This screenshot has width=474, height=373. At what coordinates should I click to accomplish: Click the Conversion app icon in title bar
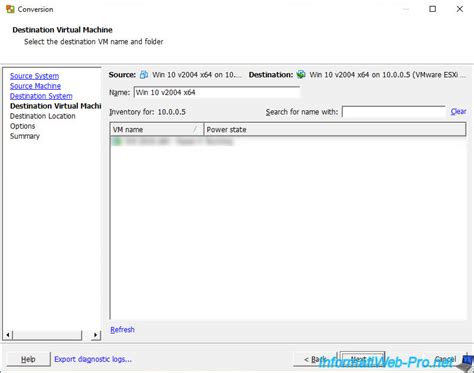(10, 9)
